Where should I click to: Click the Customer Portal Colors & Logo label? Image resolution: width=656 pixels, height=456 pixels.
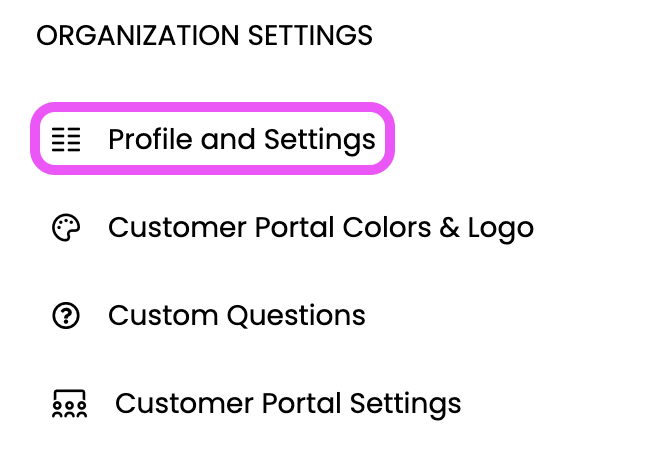(x=321, y=228)
